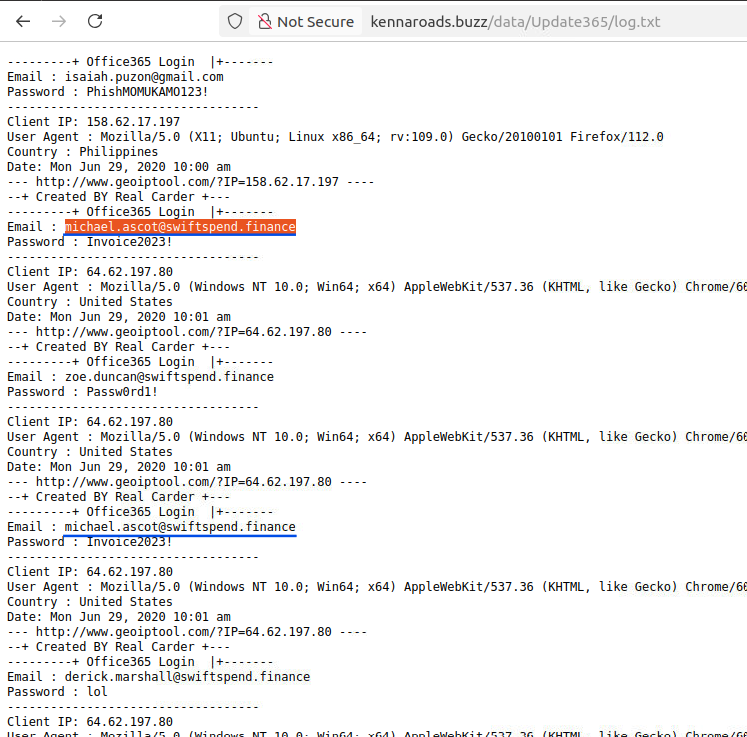The height and width of the screenshot is (737, 747).
Task: Click the Not Secure padlock indicator
Action: pos(305,21)
